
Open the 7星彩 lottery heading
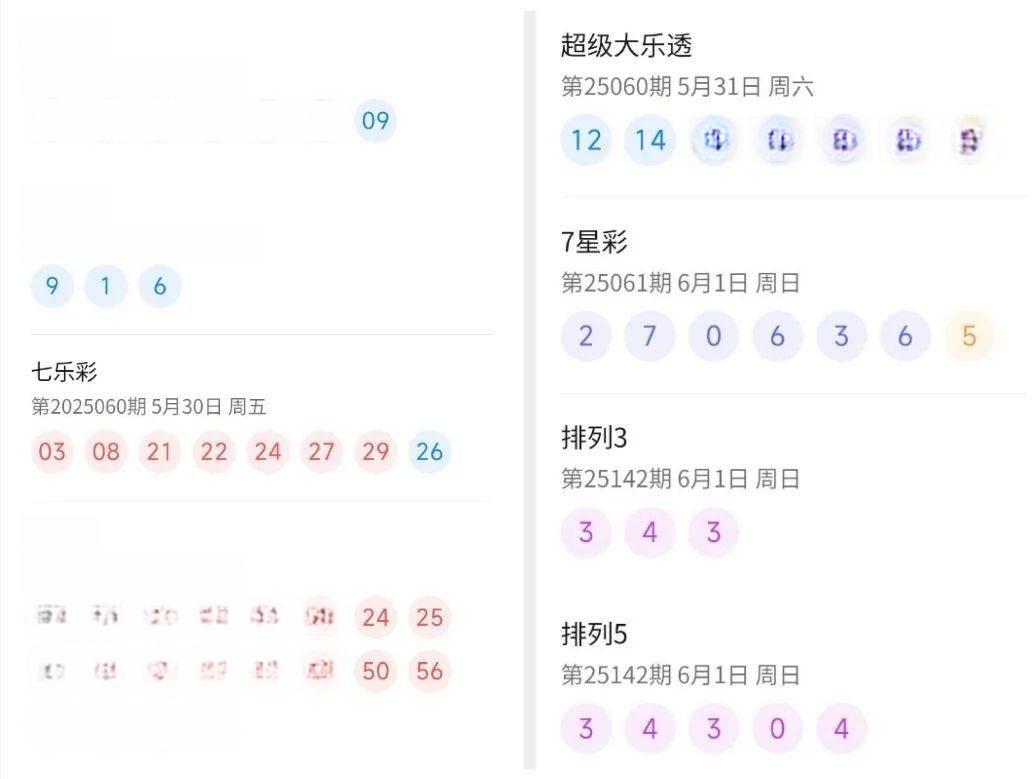593,241
